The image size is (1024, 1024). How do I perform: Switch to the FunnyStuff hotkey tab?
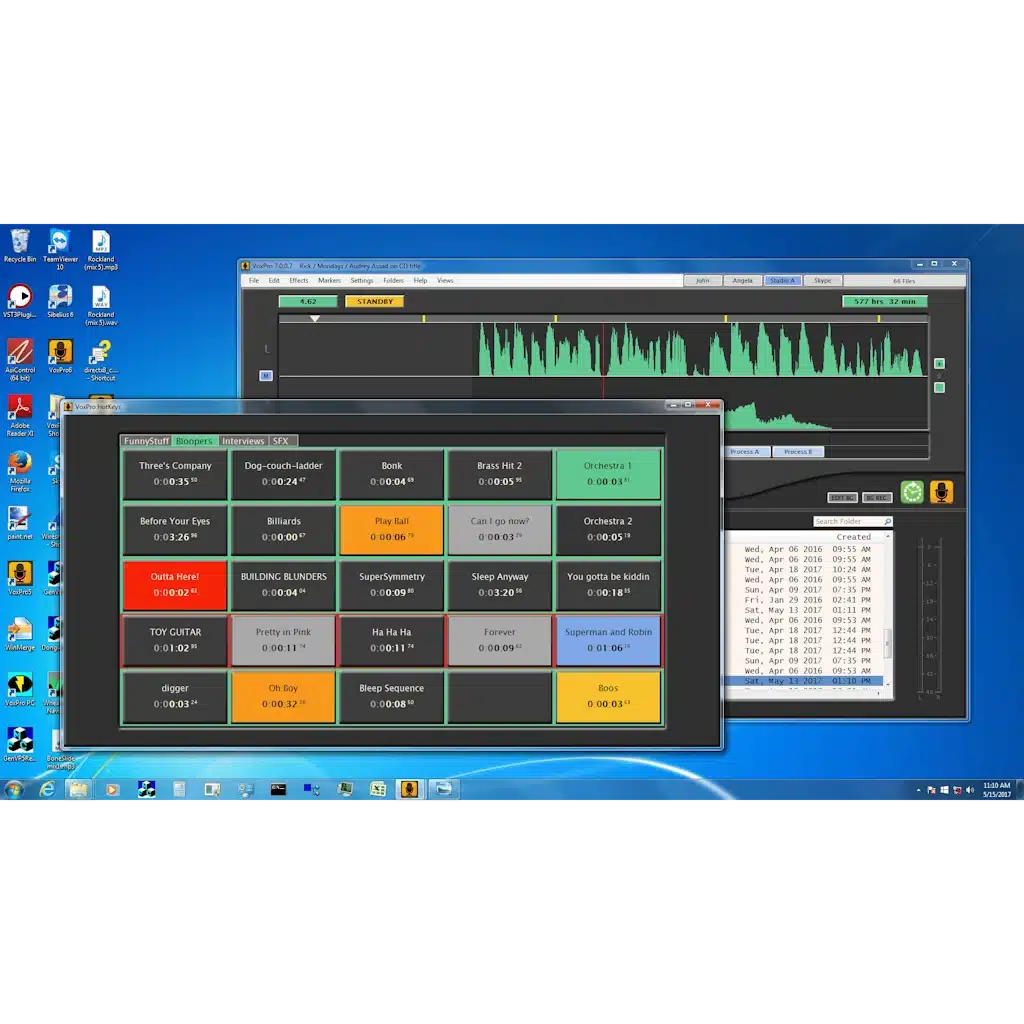[146, 441]
